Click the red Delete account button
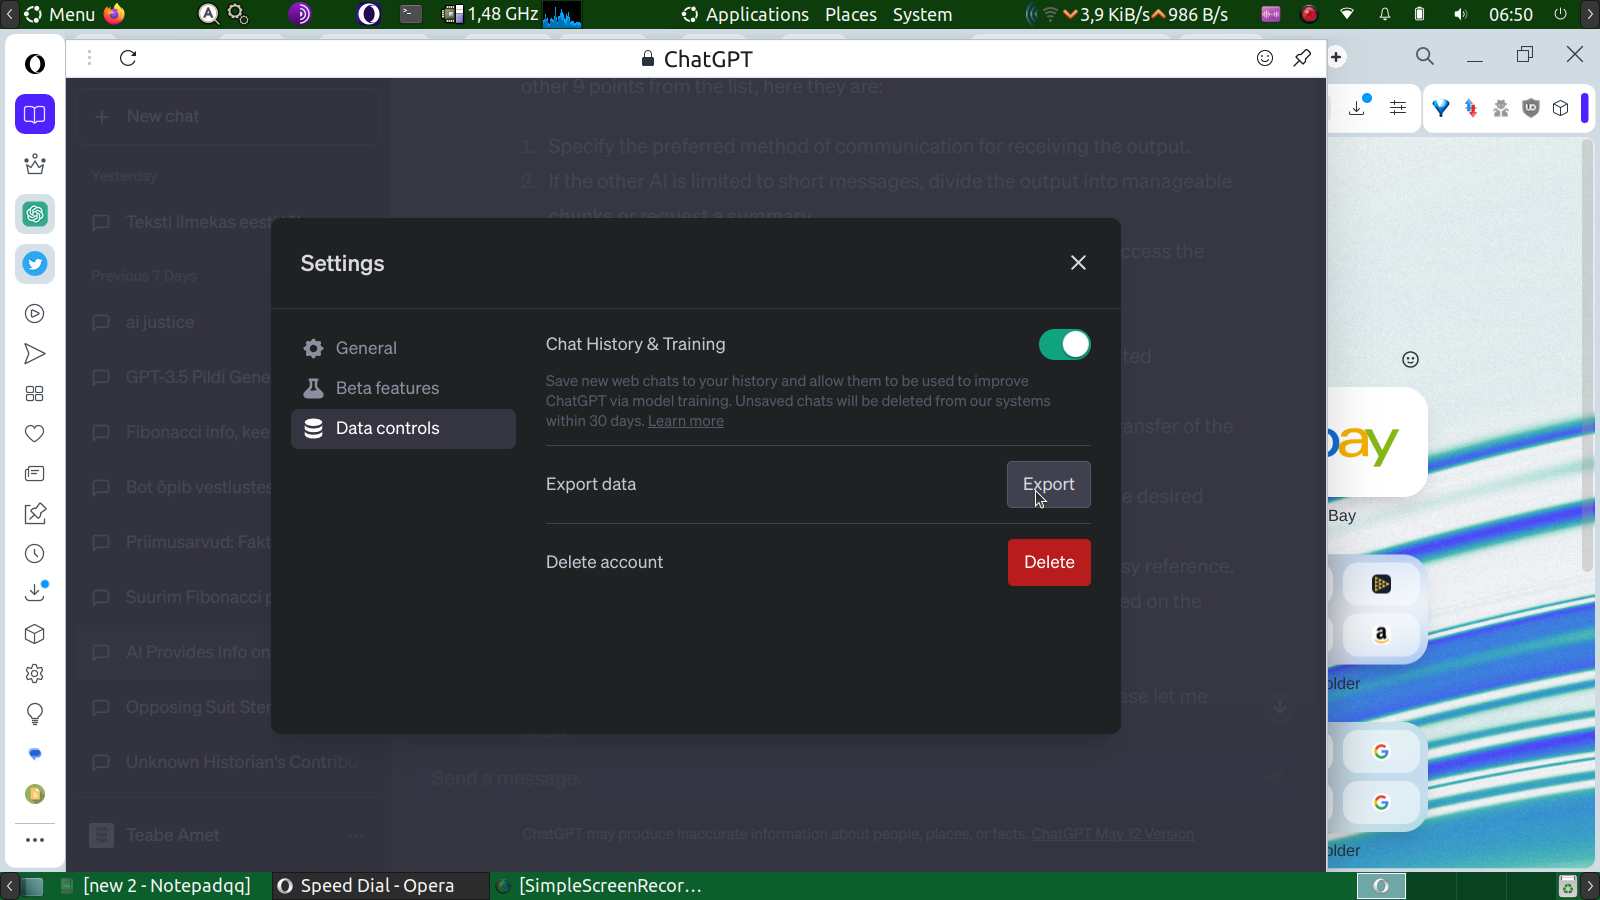Viewport: 1600px width, 900px height. pyautogui.click(x=1049, y=562)
